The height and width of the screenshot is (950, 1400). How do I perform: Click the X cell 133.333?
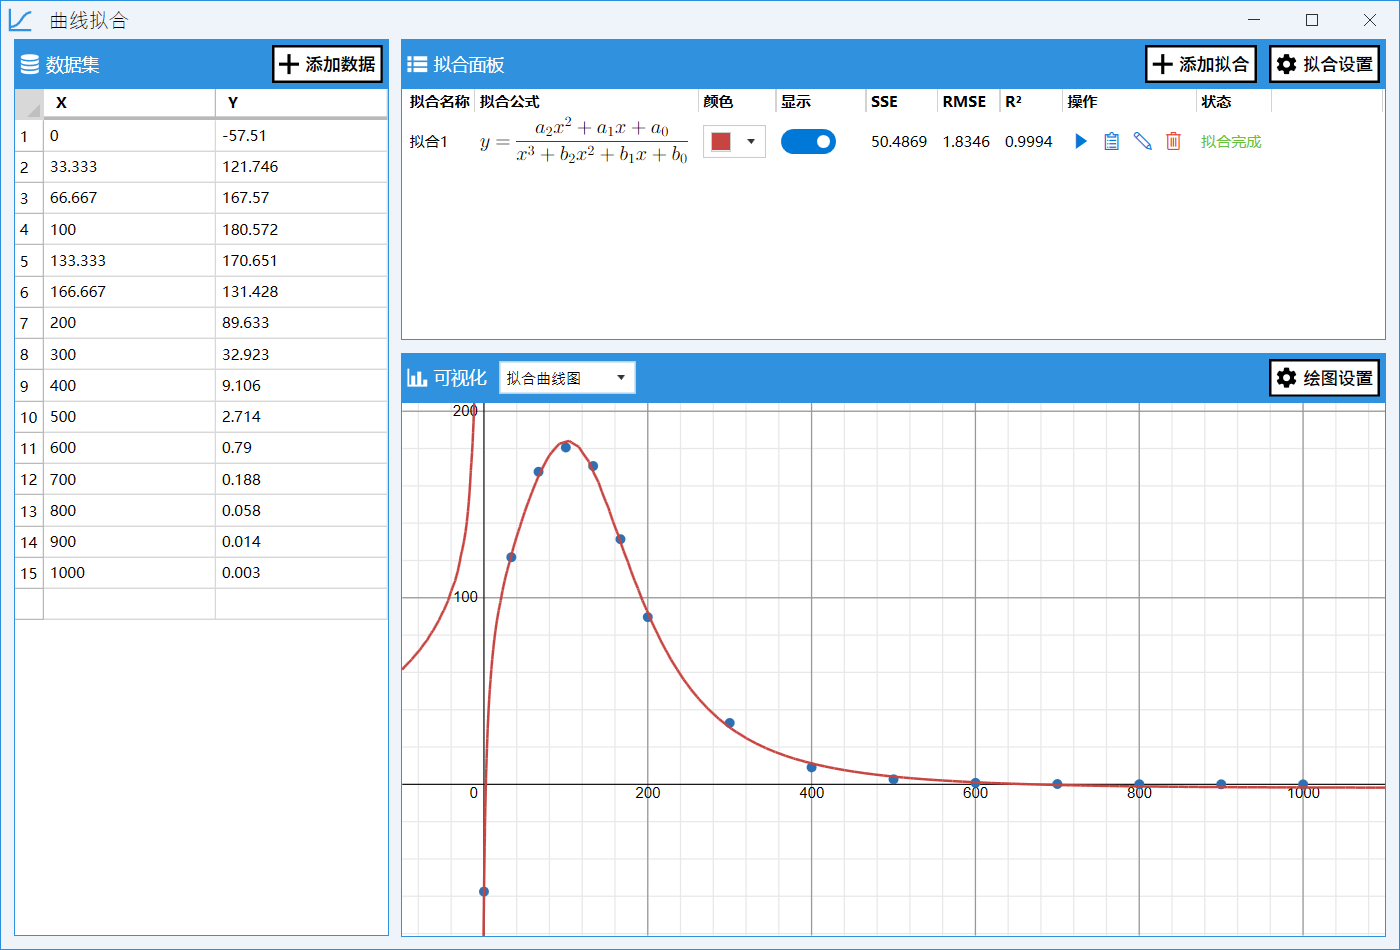point(129,261)
